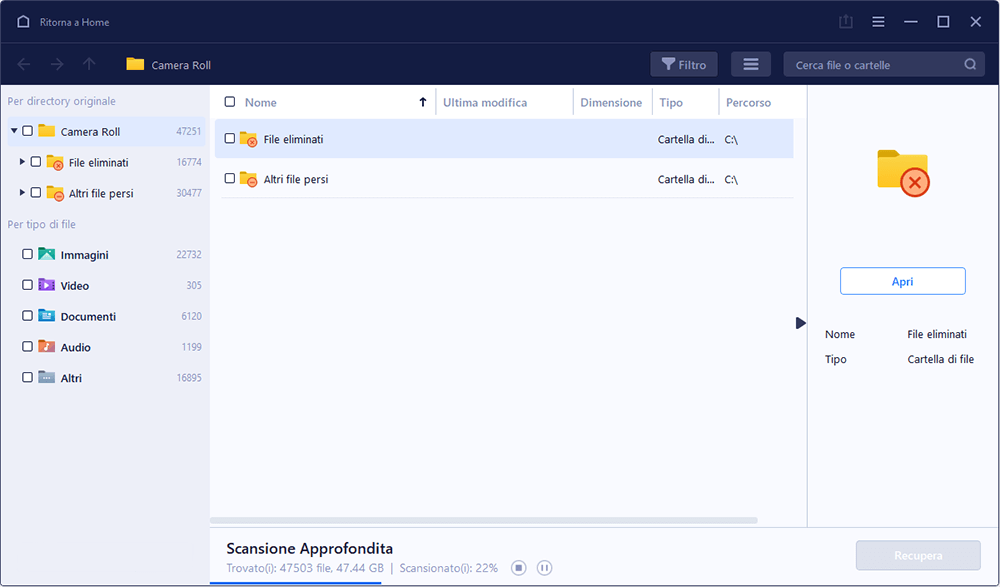
Task: Tick the Documenti checkbox
Action: click(x=27, y=315)
